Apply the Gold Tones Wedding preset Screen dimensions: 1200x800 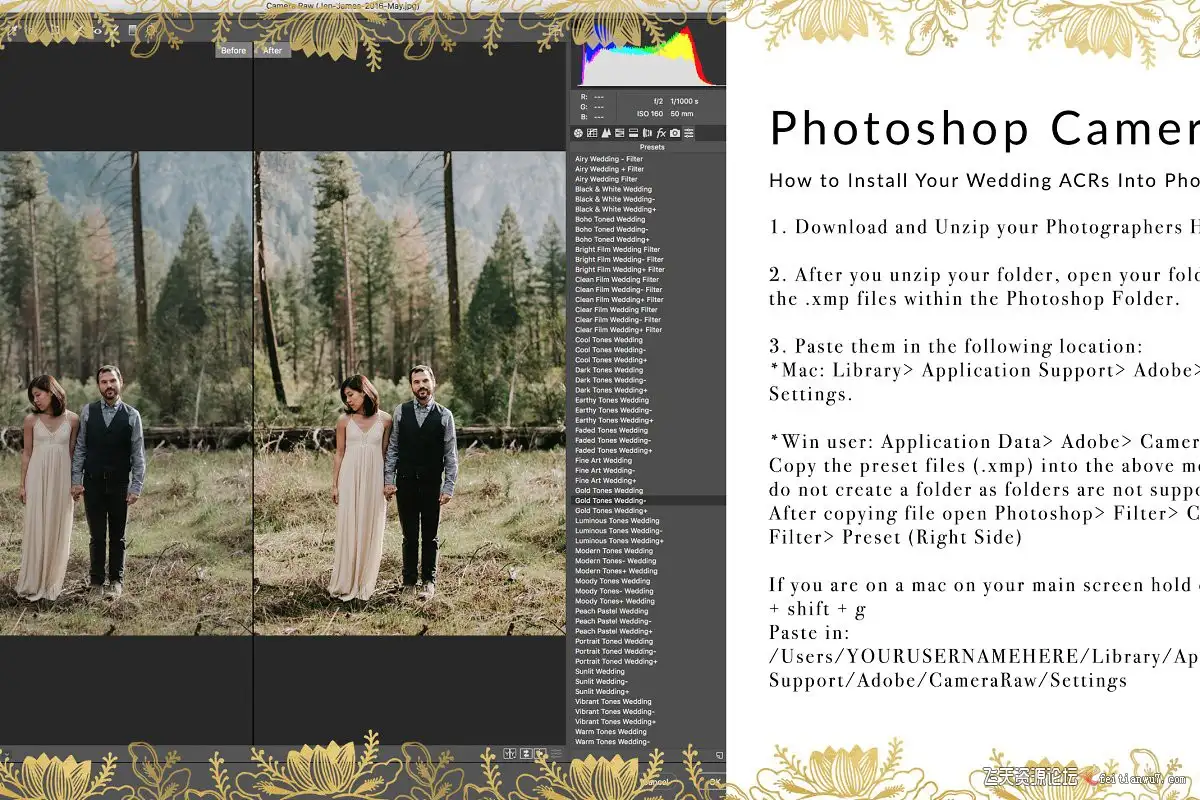click(x=609, y=490)
